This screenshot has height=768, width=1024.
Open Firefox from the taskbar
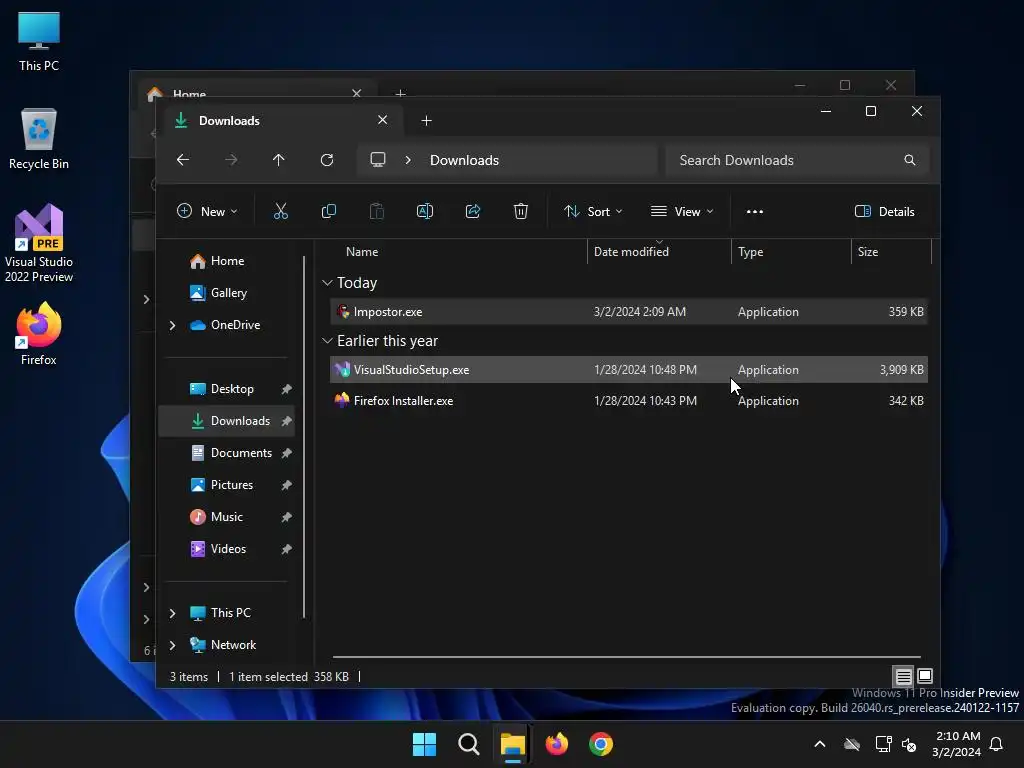556,744
